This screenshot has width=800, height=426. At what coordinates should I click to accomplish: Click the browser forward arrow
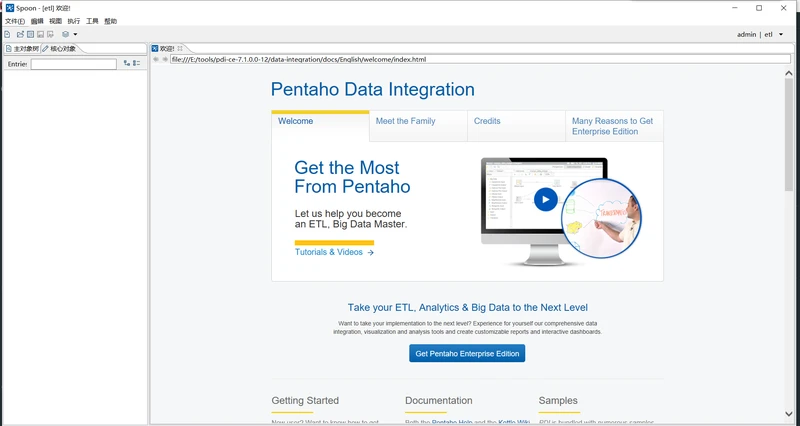point(165,59)
